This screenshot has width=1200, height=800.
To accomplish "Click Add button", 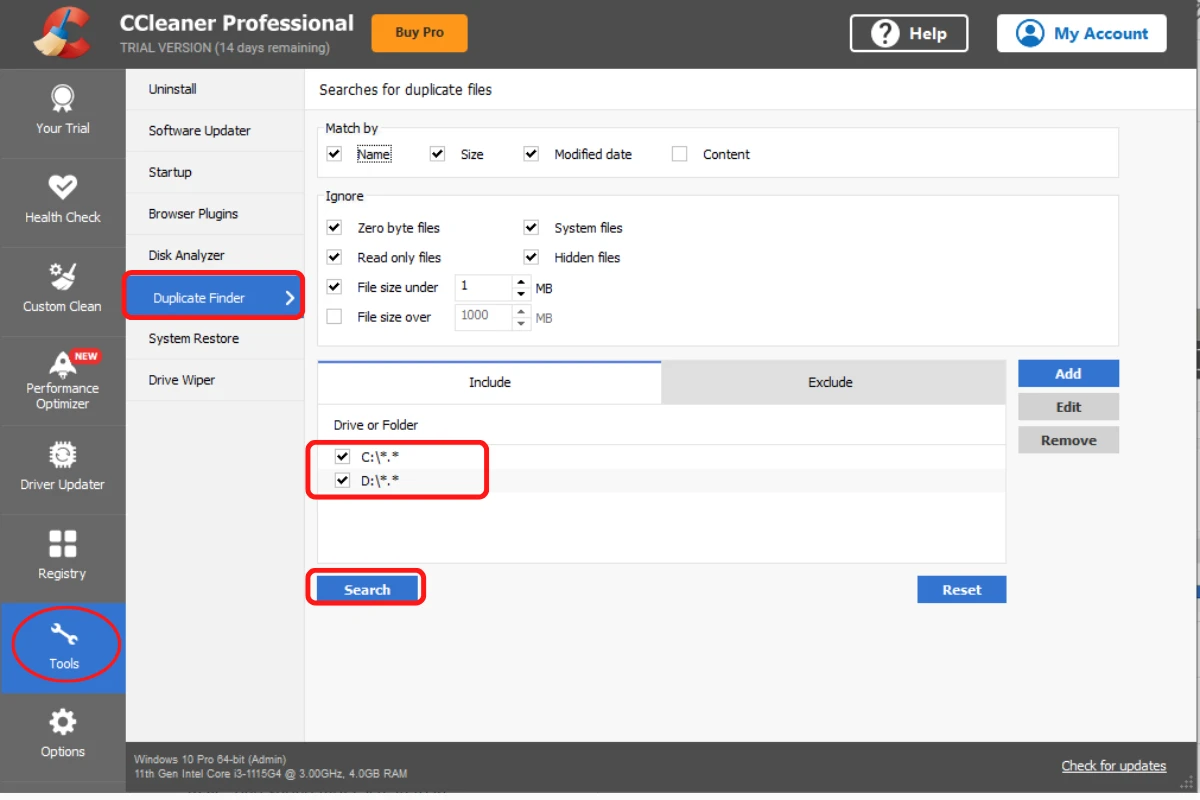I will click(1068, 374).
